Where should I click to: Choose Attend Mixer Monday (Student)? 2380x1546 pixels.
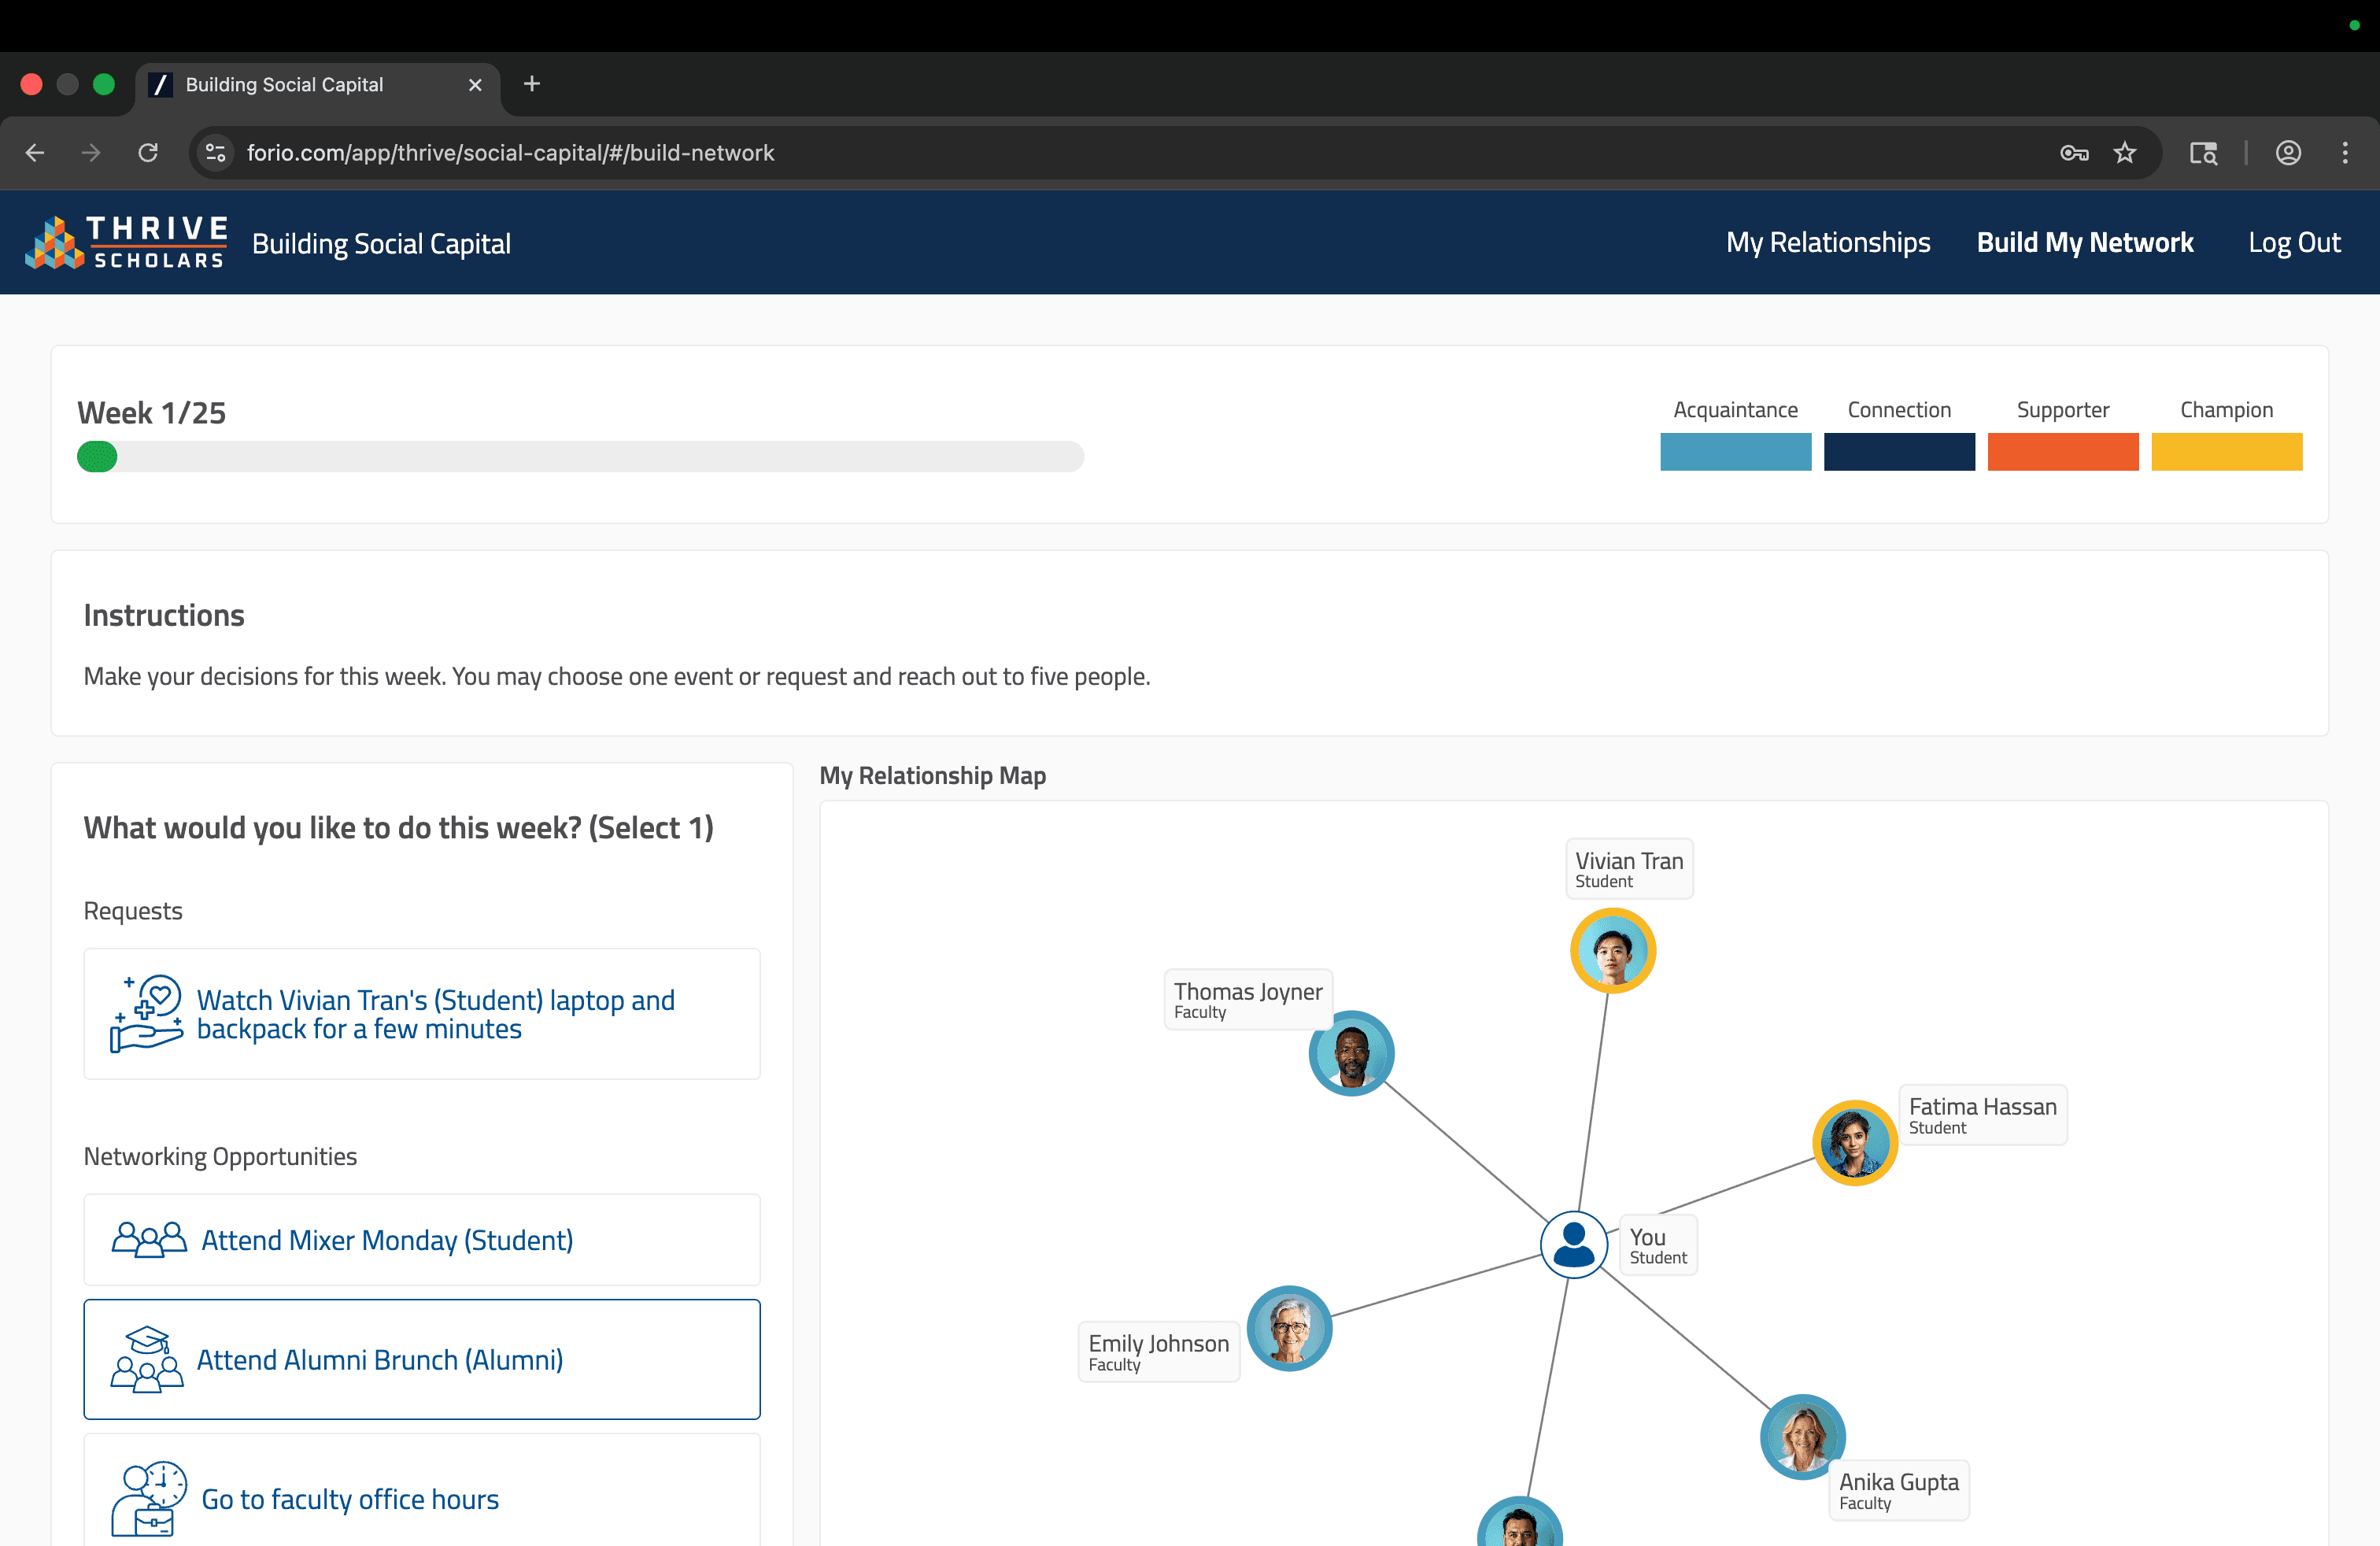(x=387, y=1240)
